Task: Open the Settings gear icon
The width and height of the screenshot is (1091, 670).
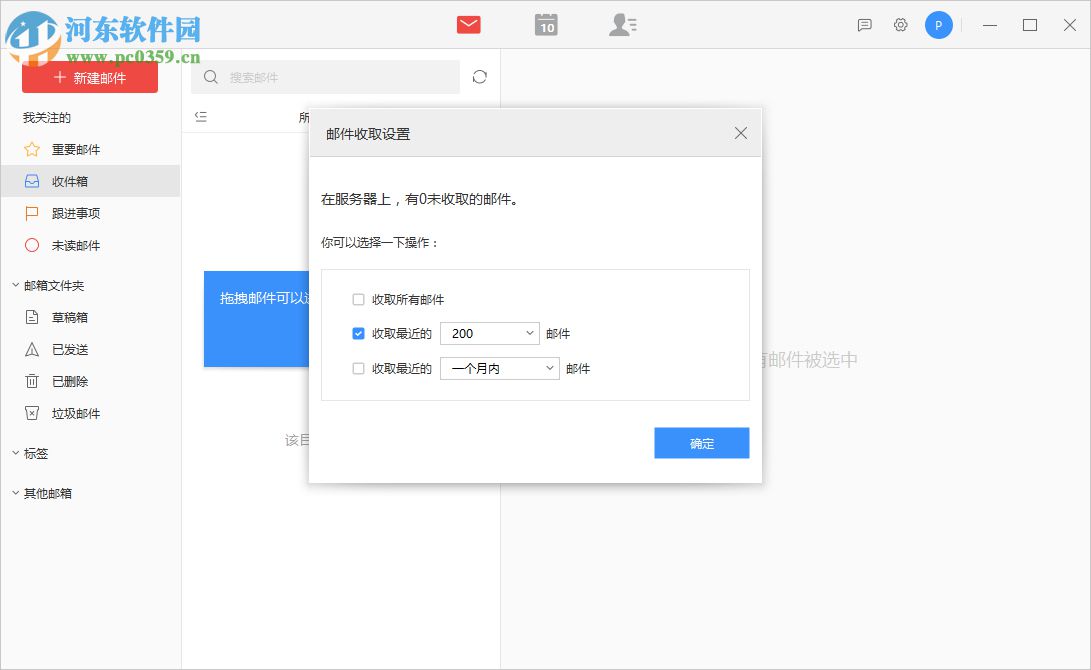Action: 900,25
